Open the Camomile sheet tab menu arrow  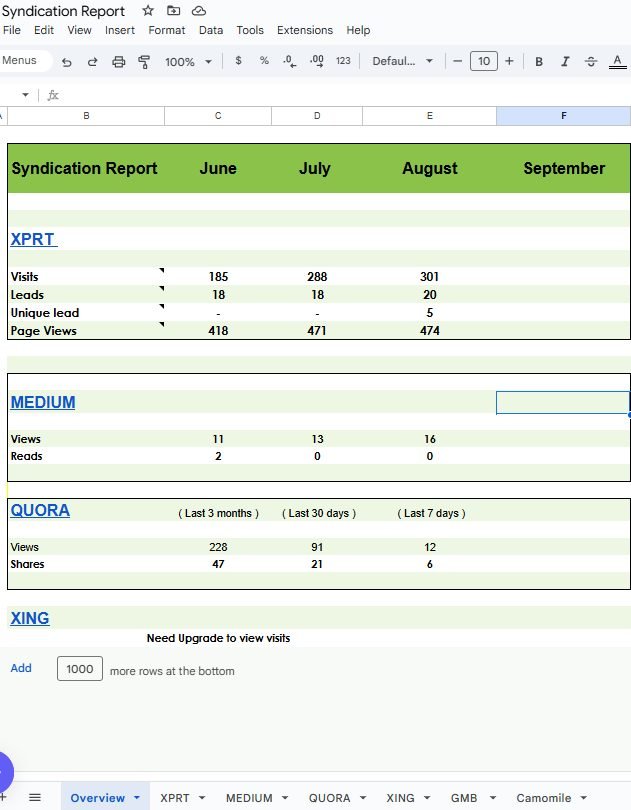click(x=583, y=798)
